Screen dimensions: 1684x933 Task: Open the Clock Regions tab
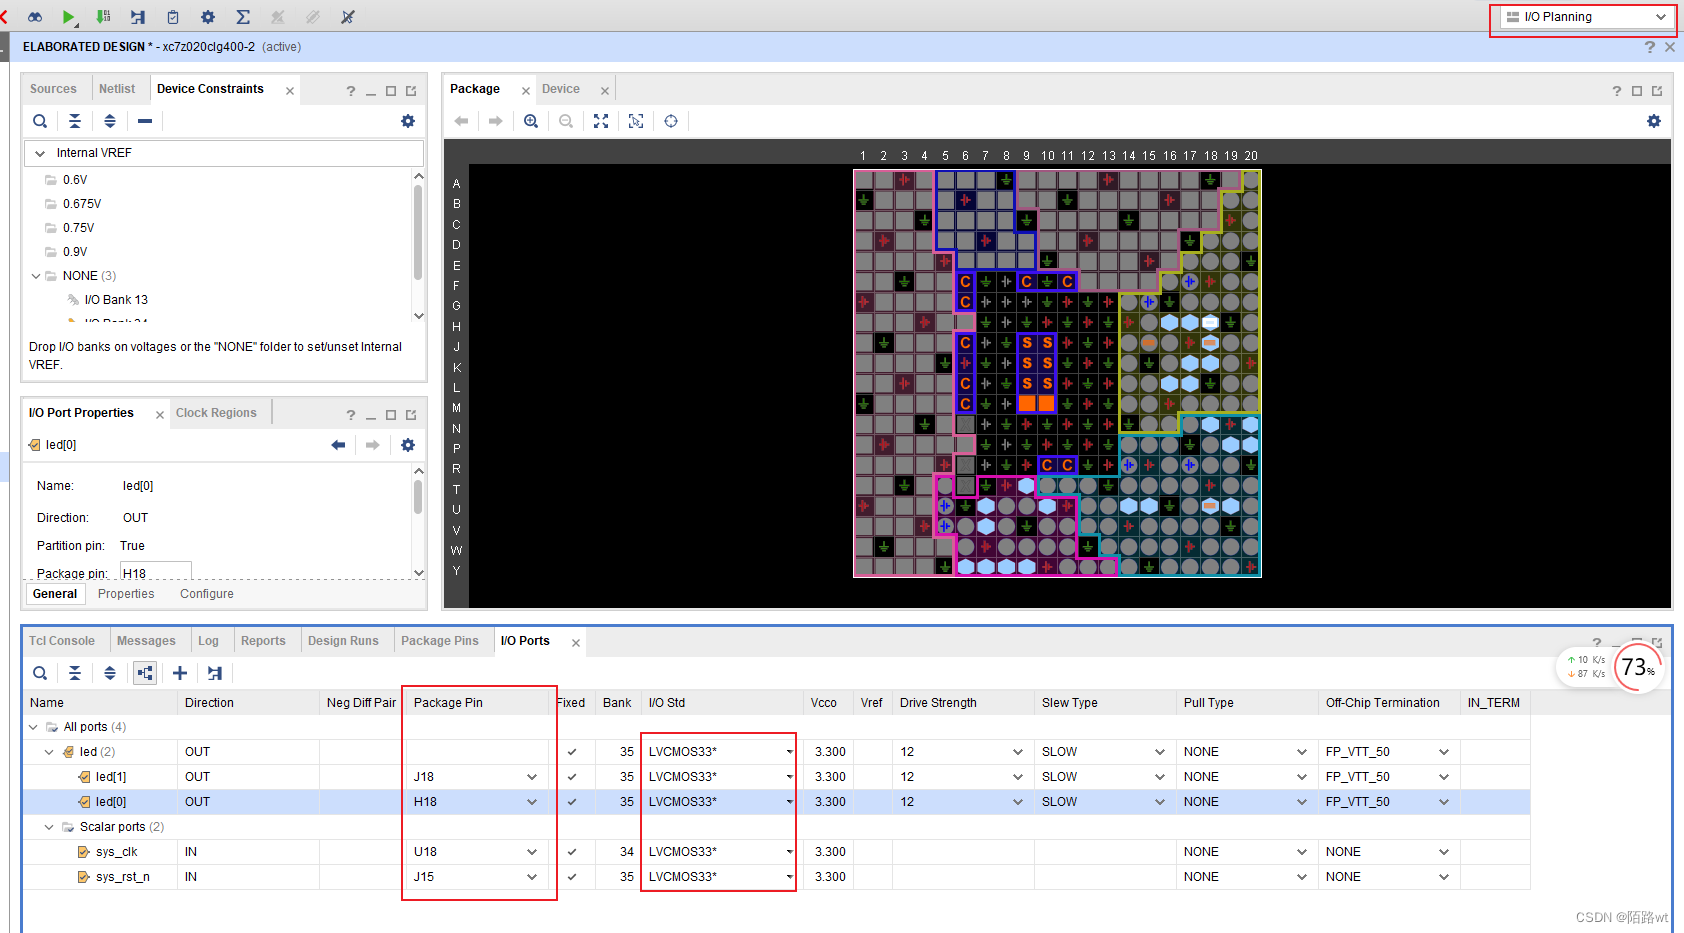(216, 413)
